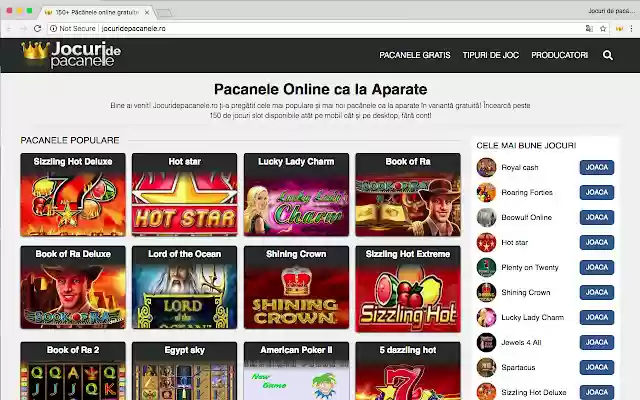The width and height of the screenshot is (640, 400).
Task: Click the PACANELE POPULARE section heading
Action: tap(70, 140)
